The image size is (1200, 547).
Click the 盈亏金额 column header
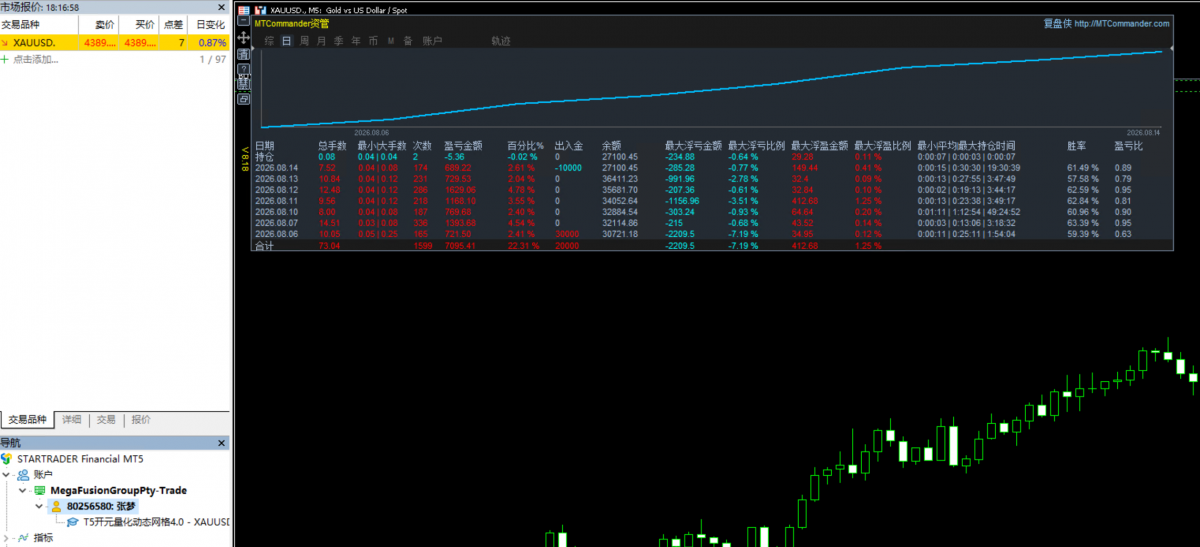coord(464,146)
